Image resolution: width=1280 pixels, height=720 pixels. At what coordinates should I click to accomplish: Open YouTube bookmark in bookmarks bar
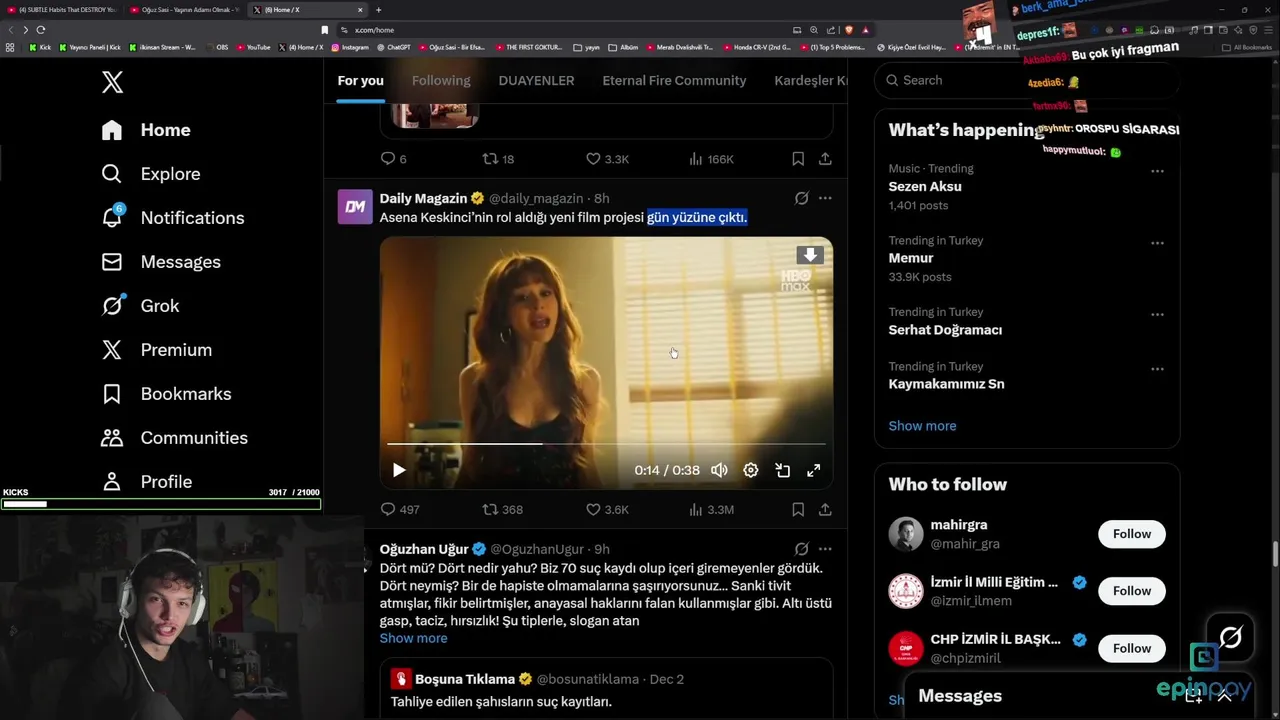point(254,47)
